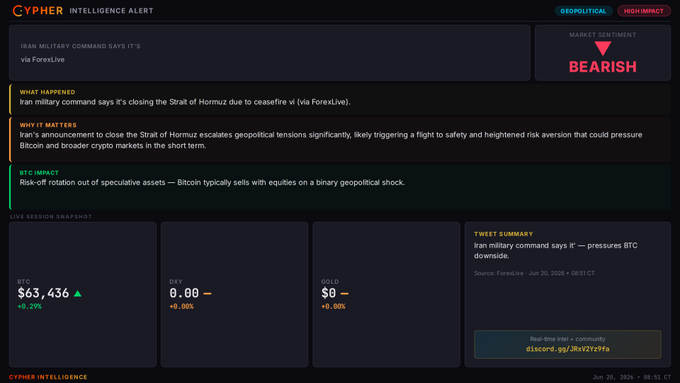Viewport: 680px width, 383px height.
Task: Click the Cypher logo icon
Action: (17, 10)
